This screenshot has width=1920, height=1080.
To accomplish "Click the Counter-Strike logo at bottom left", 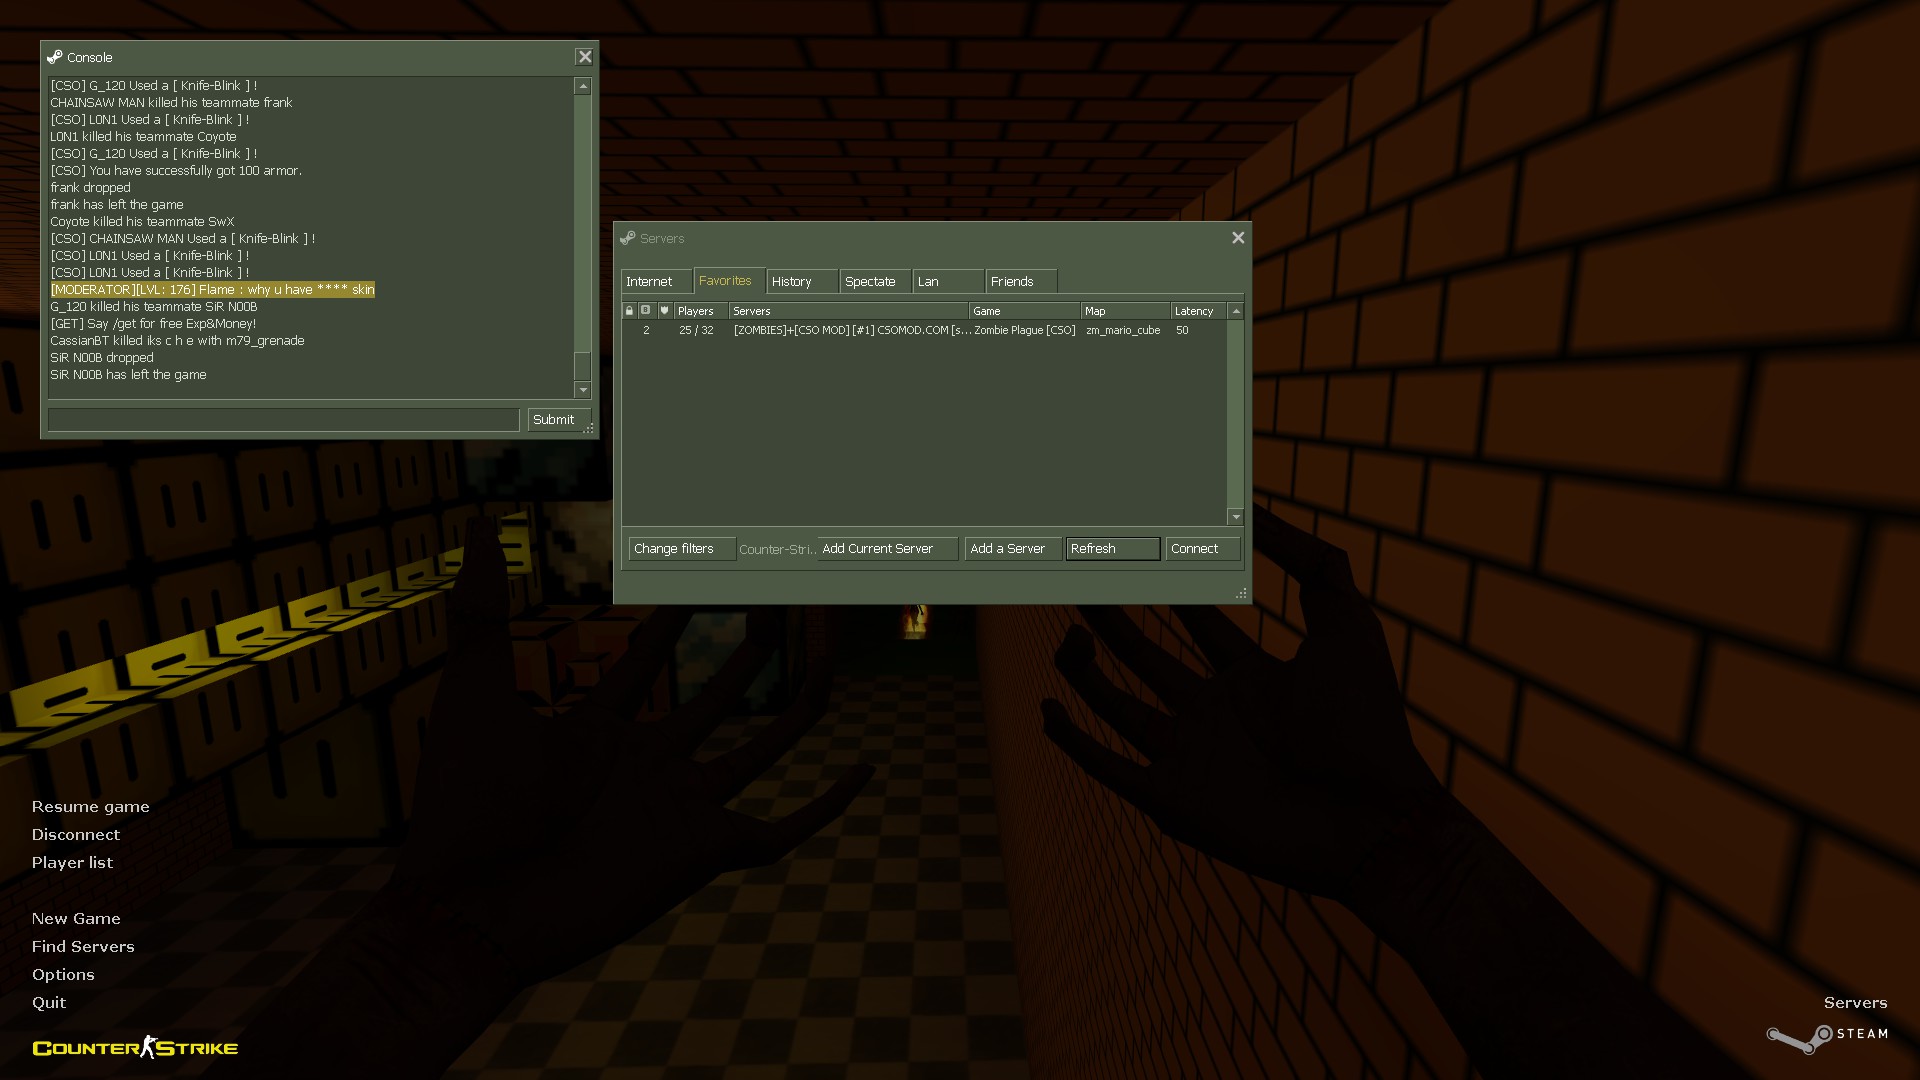I will point(135,1047).
